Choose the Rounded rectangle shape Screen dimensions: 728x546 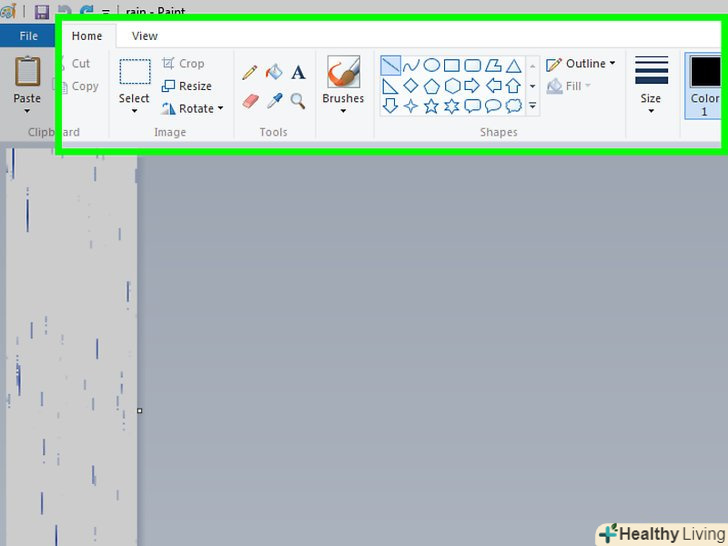coord(473,65)
